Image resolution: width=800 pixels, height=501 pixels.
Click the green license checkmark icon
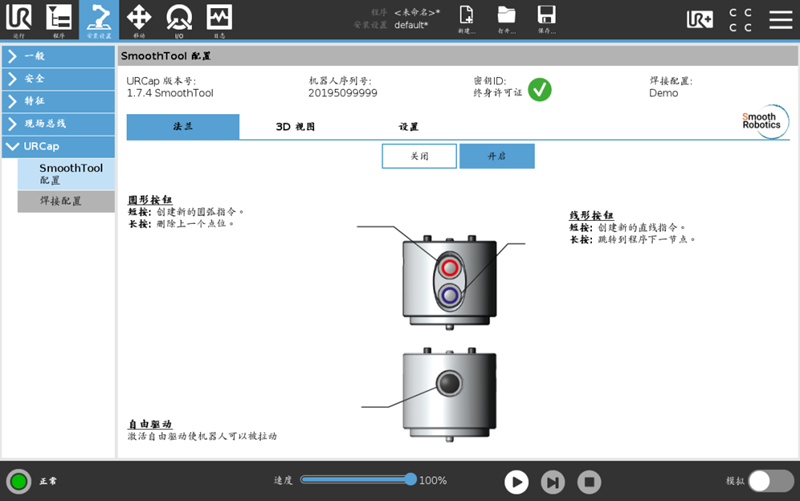point(539,90)
